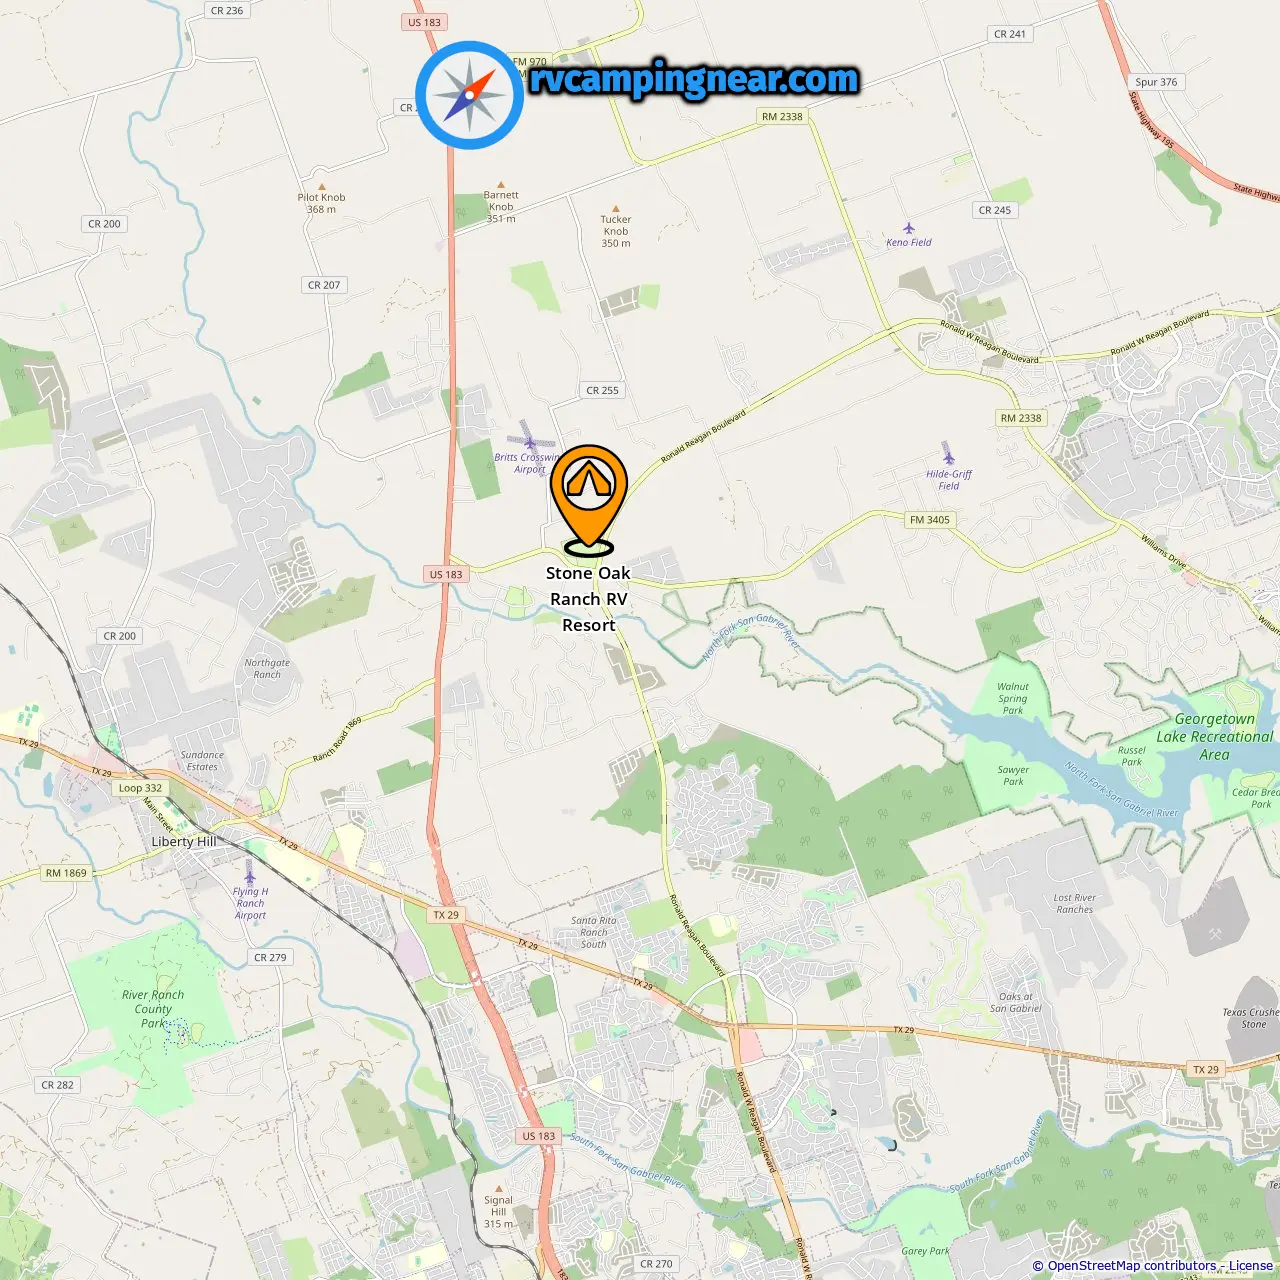The image size is (1280, 1280).
Task: Click the Barnett Knob peak triangle
Action: click(x=501, y=185)
